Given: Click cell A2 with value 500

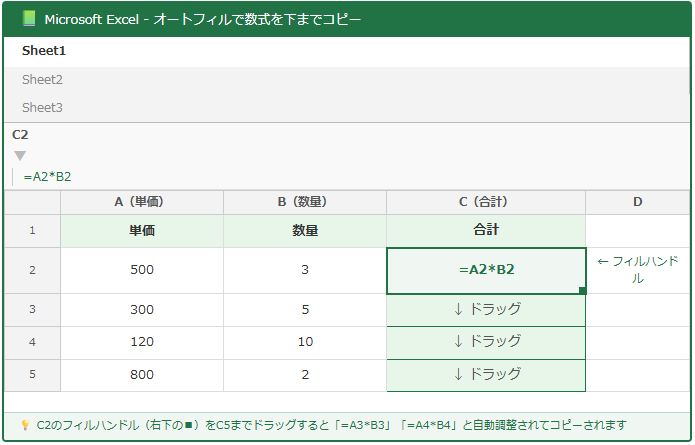Looking at the screenshot, I should tap(141, 270).
